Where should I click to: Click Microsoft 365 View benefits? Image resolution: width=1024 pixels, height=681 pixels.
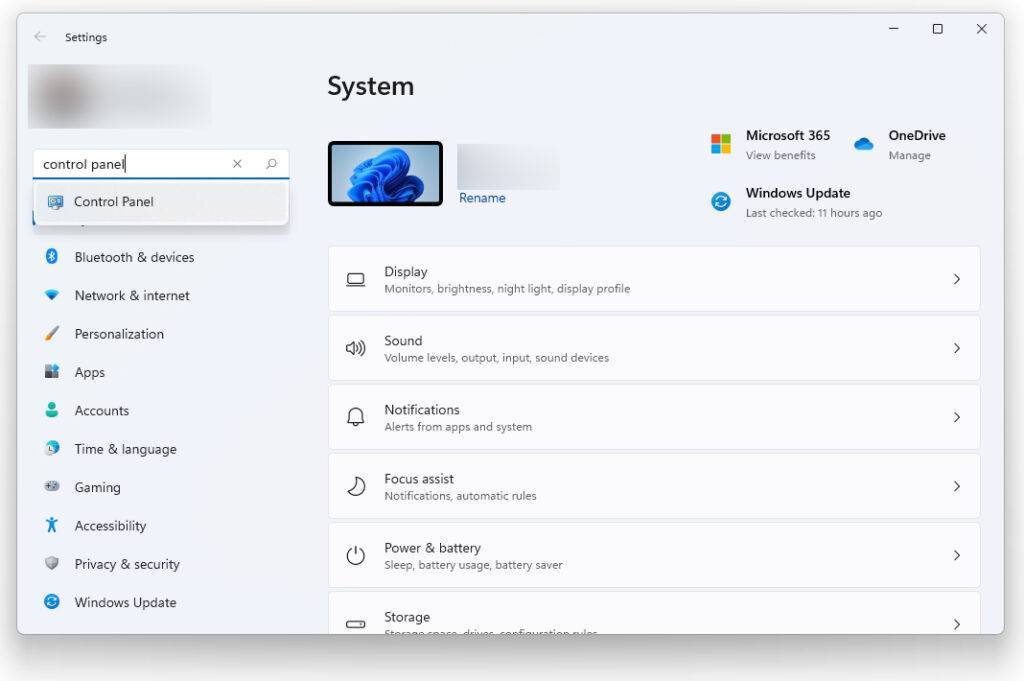pyautogui.click(x=780, y=155)
